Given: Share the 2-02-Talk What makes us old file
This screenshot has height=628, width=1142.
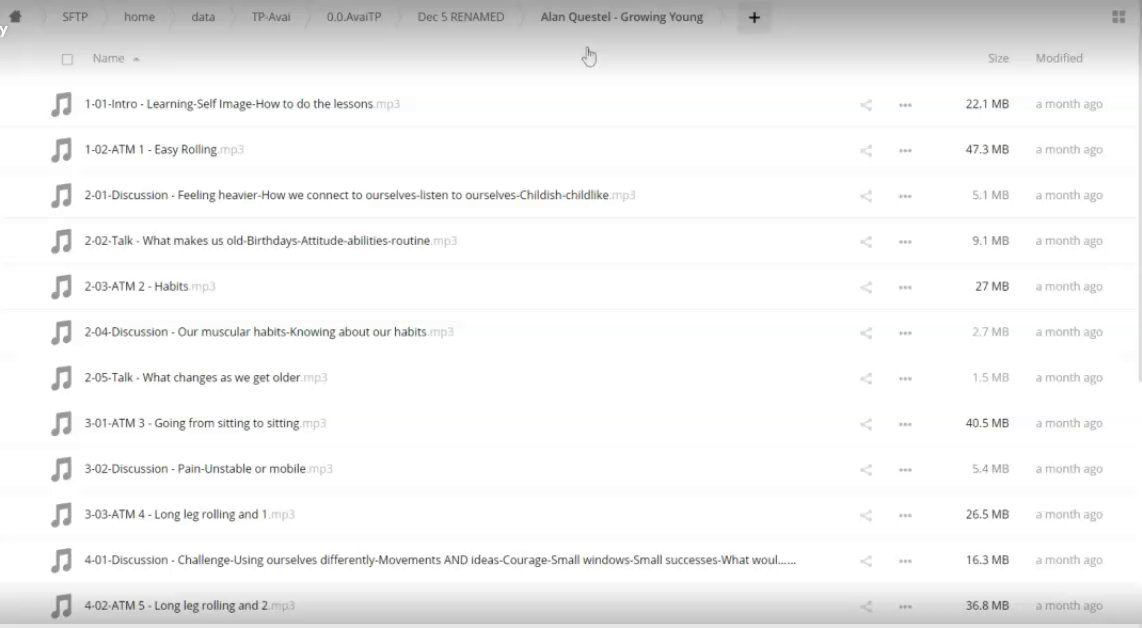Looking at the screenshot, I should point(865,242).
